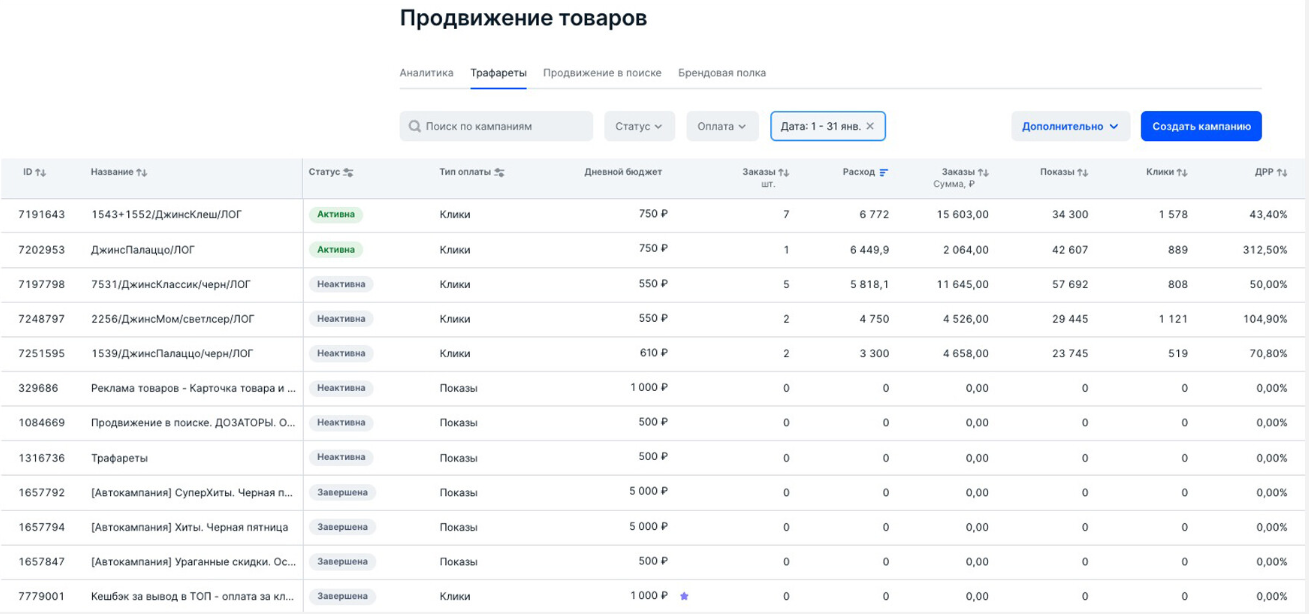Sort by Клики using its arrows
Image resolution: width=1309 pixels, height=614 pixels.
pos(1182,173)
